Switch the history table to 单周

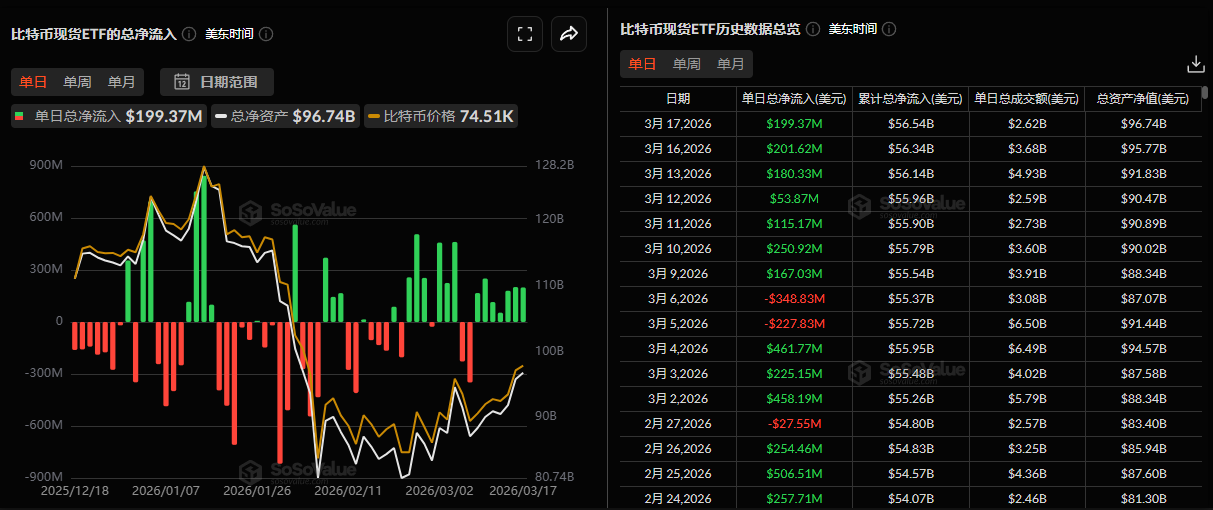686,64
